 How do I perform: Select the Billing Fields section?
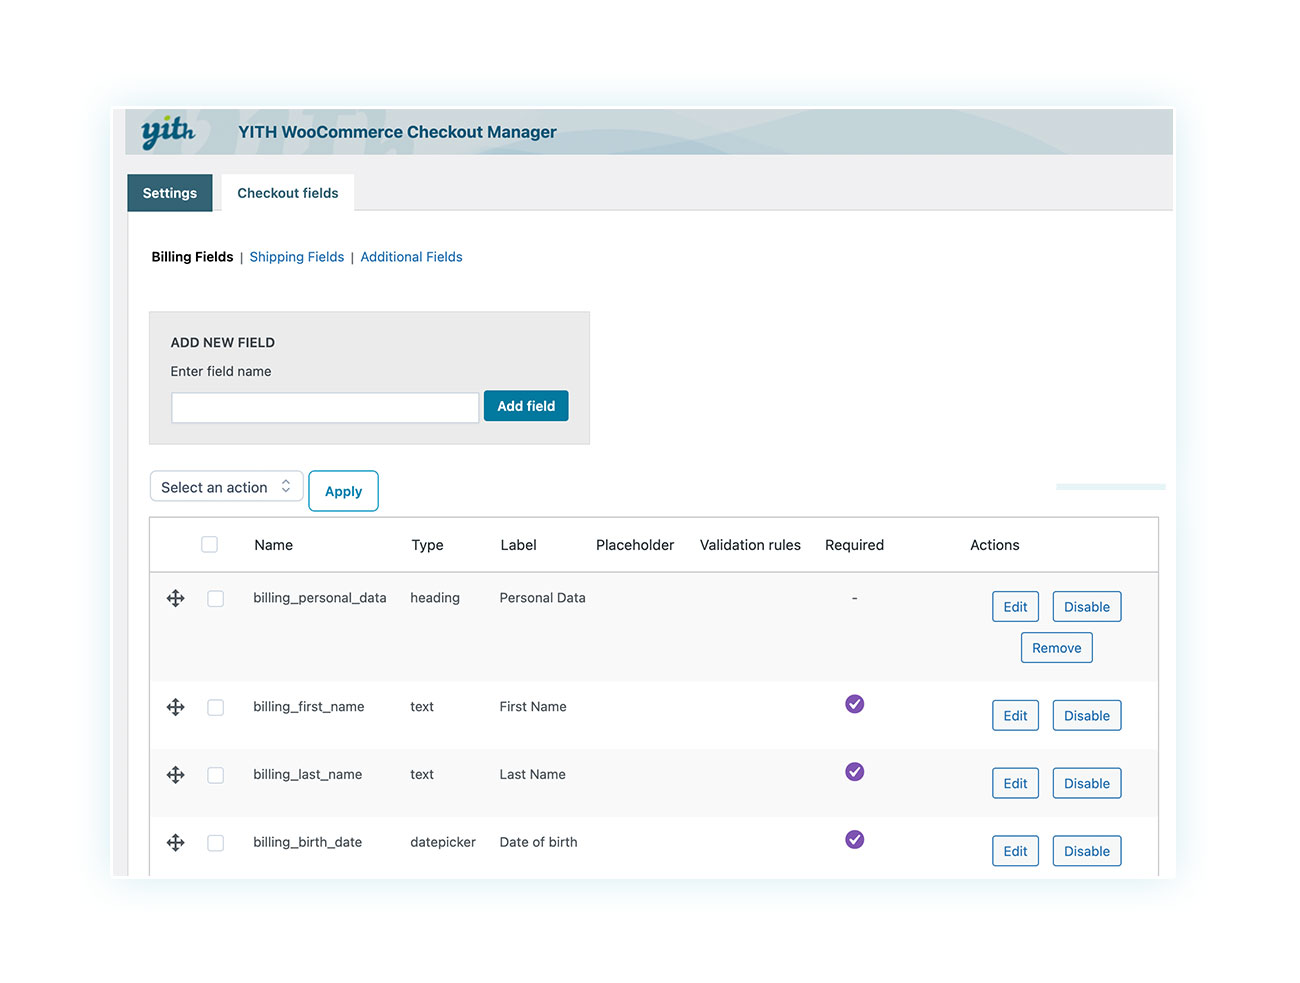192,257
